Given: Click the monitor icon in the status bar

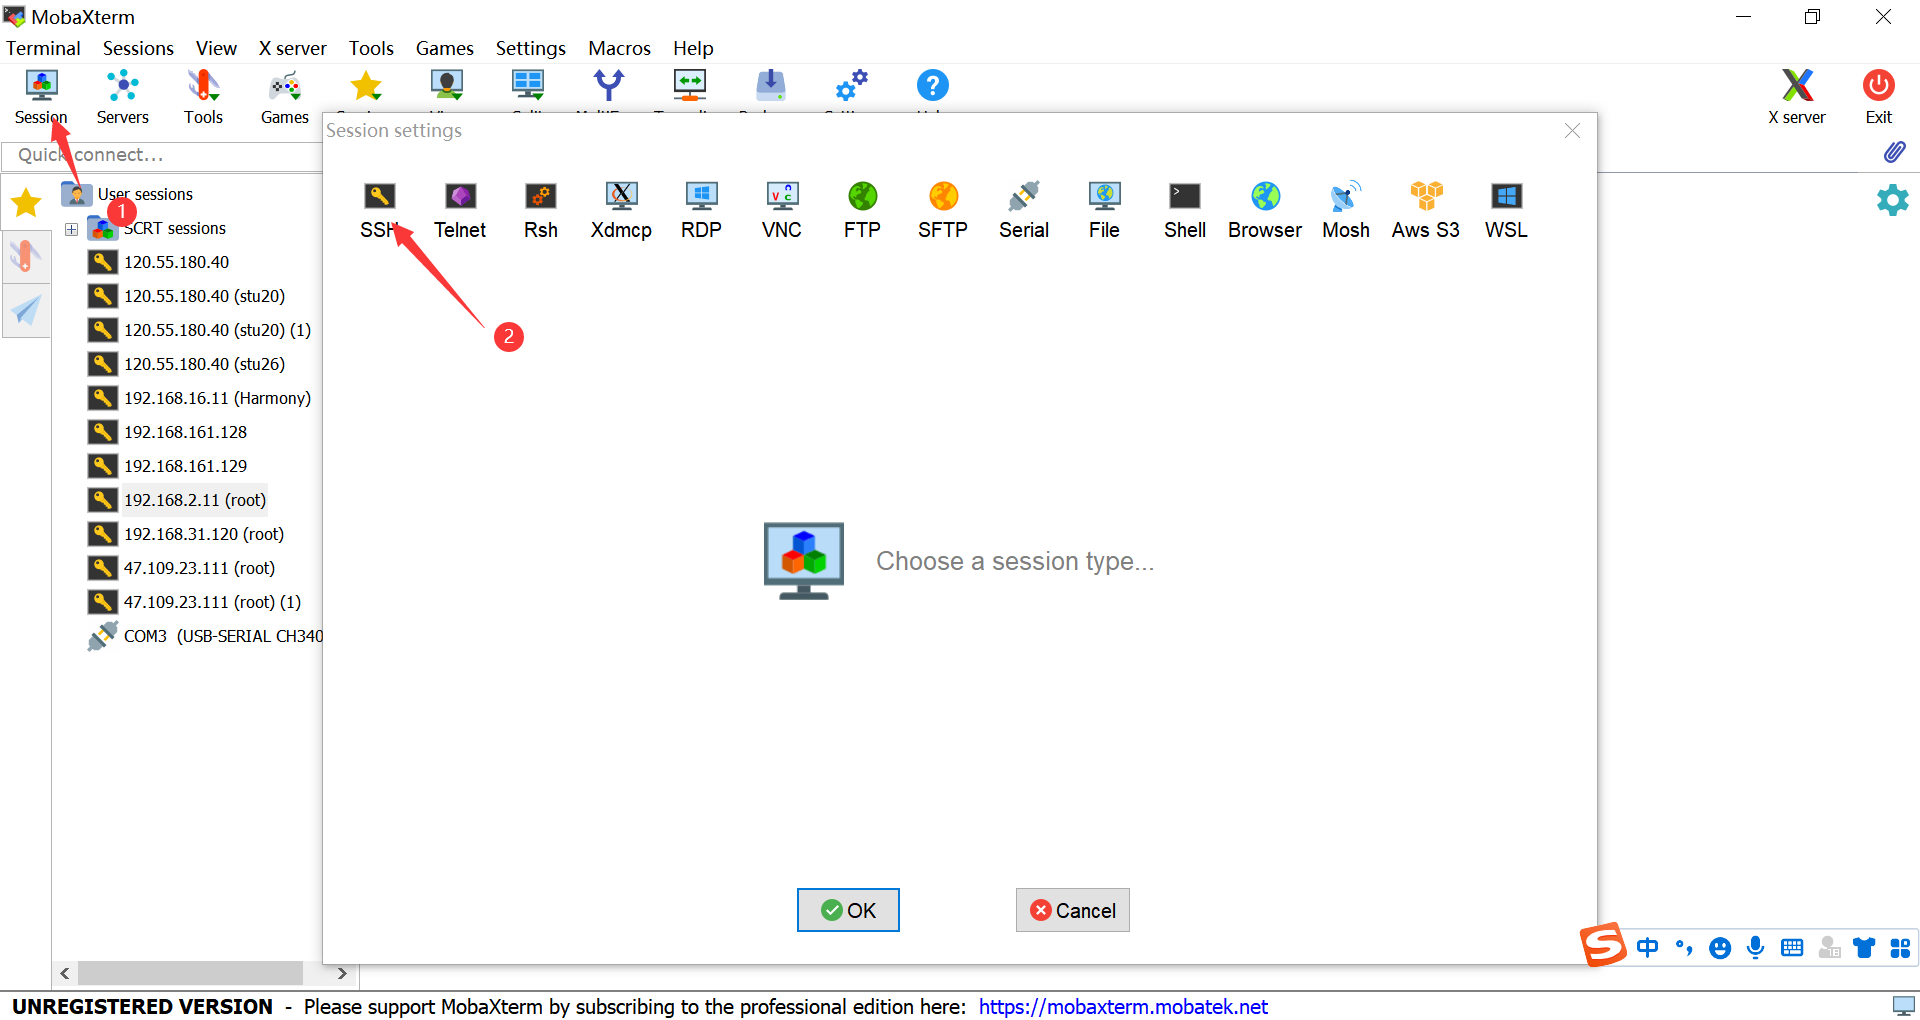Looking at the screenshot, I should pyautogui.click(x=1903, y=1006).
